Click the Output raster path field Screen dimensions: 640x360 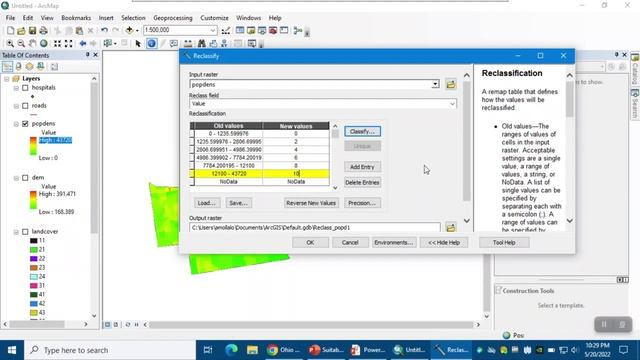[315, 227]
